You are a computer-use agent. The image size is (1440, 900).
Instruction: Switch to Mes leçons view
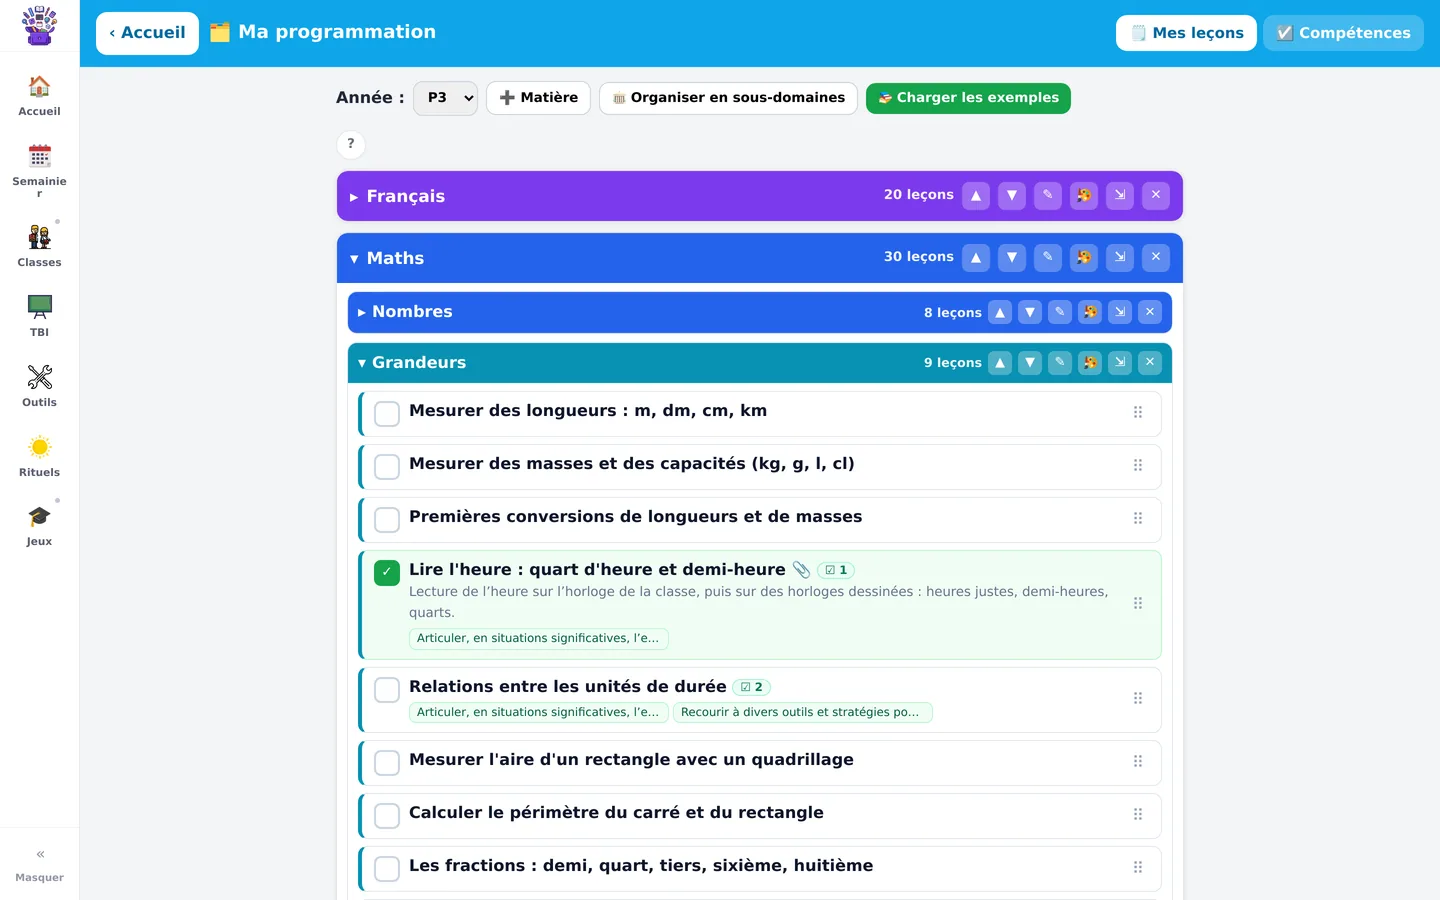tap(1186, 33)
